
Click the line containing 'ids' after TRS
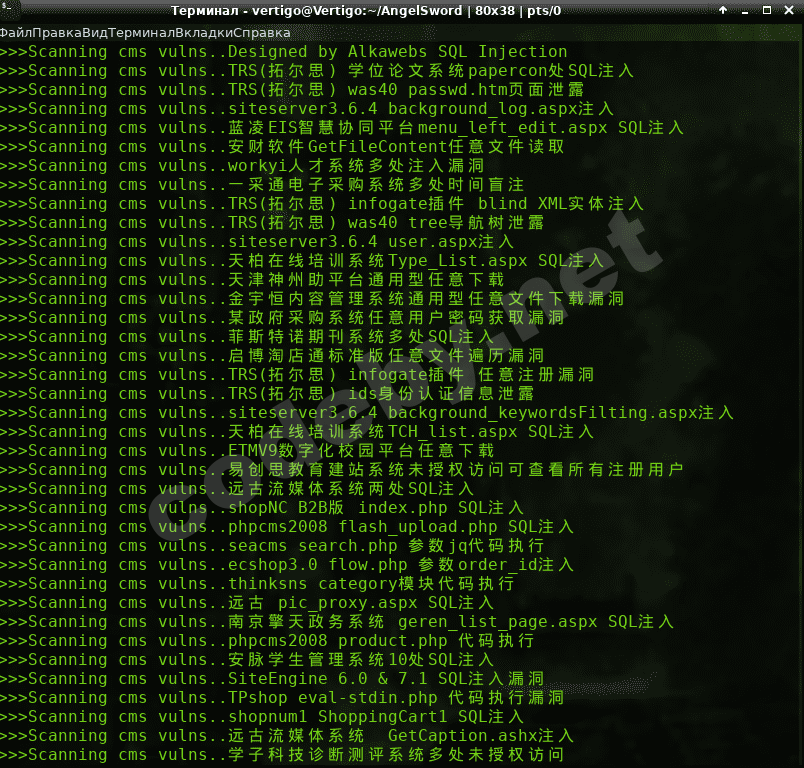(267, 394)
